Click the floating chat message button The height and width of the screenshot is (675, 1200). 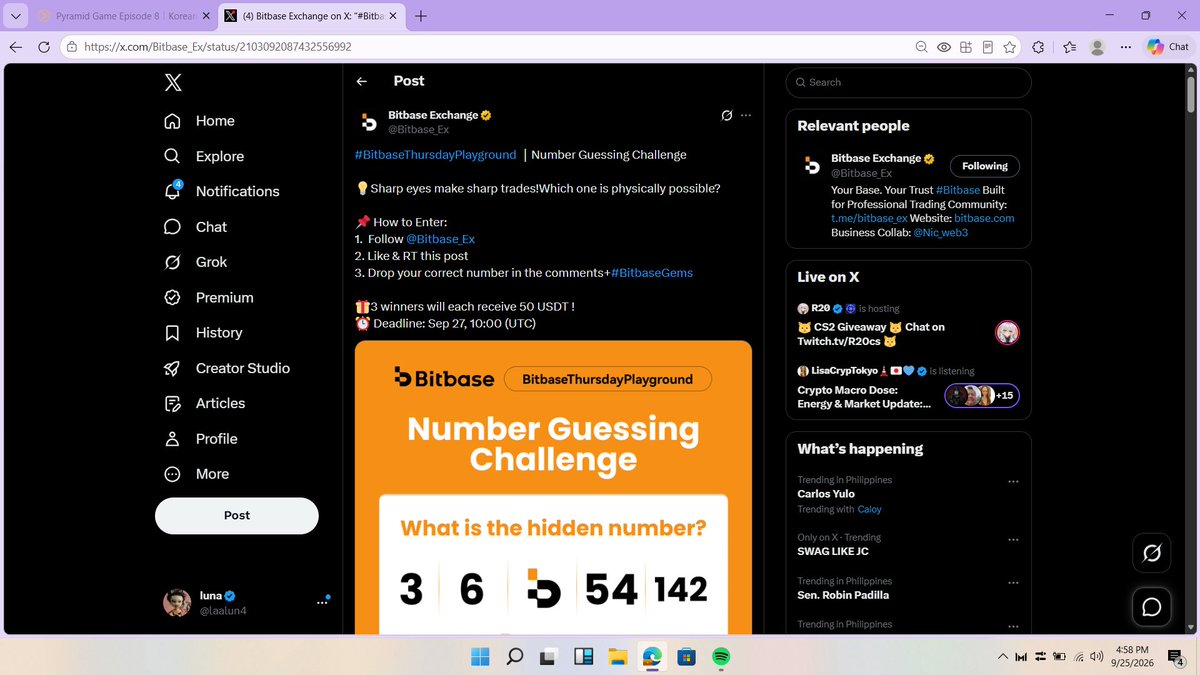(1151, 607)
